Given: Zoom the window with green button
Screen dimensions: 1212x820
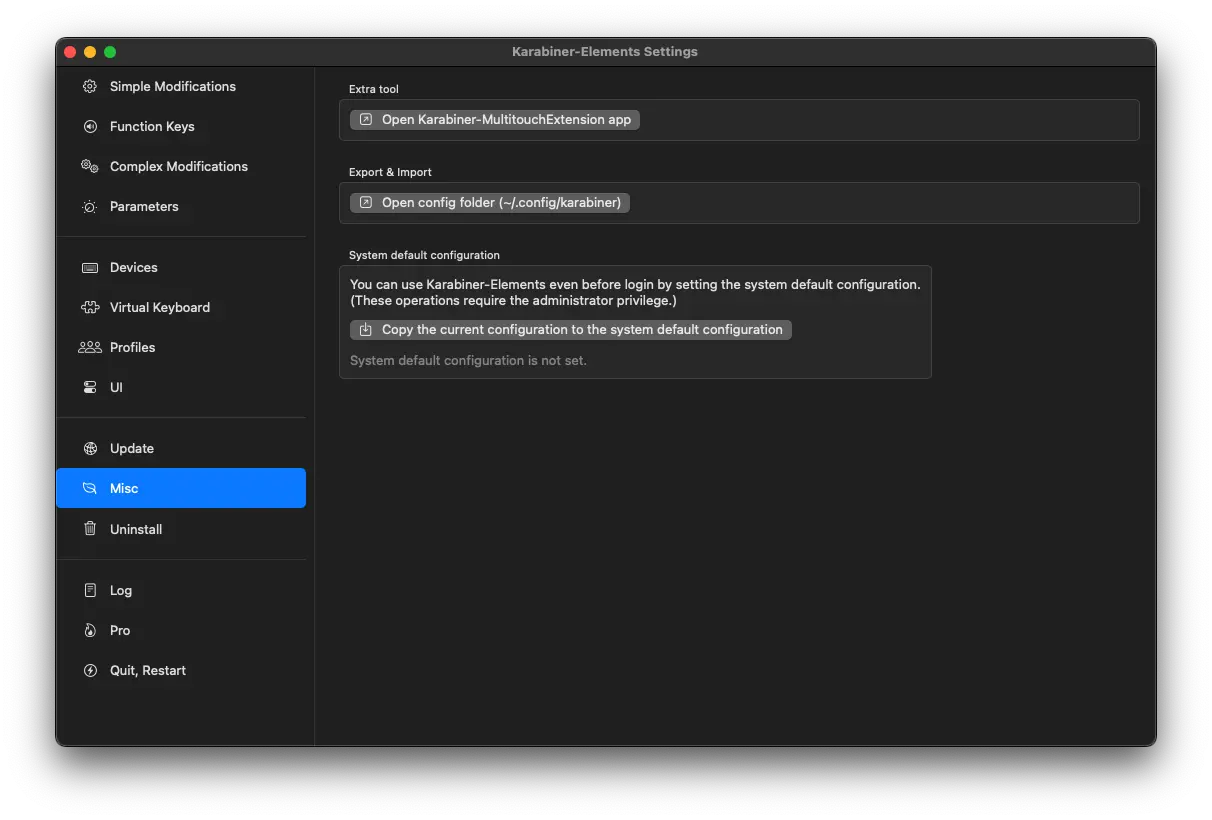Looking at the screenshot, I should pos(110,51).
